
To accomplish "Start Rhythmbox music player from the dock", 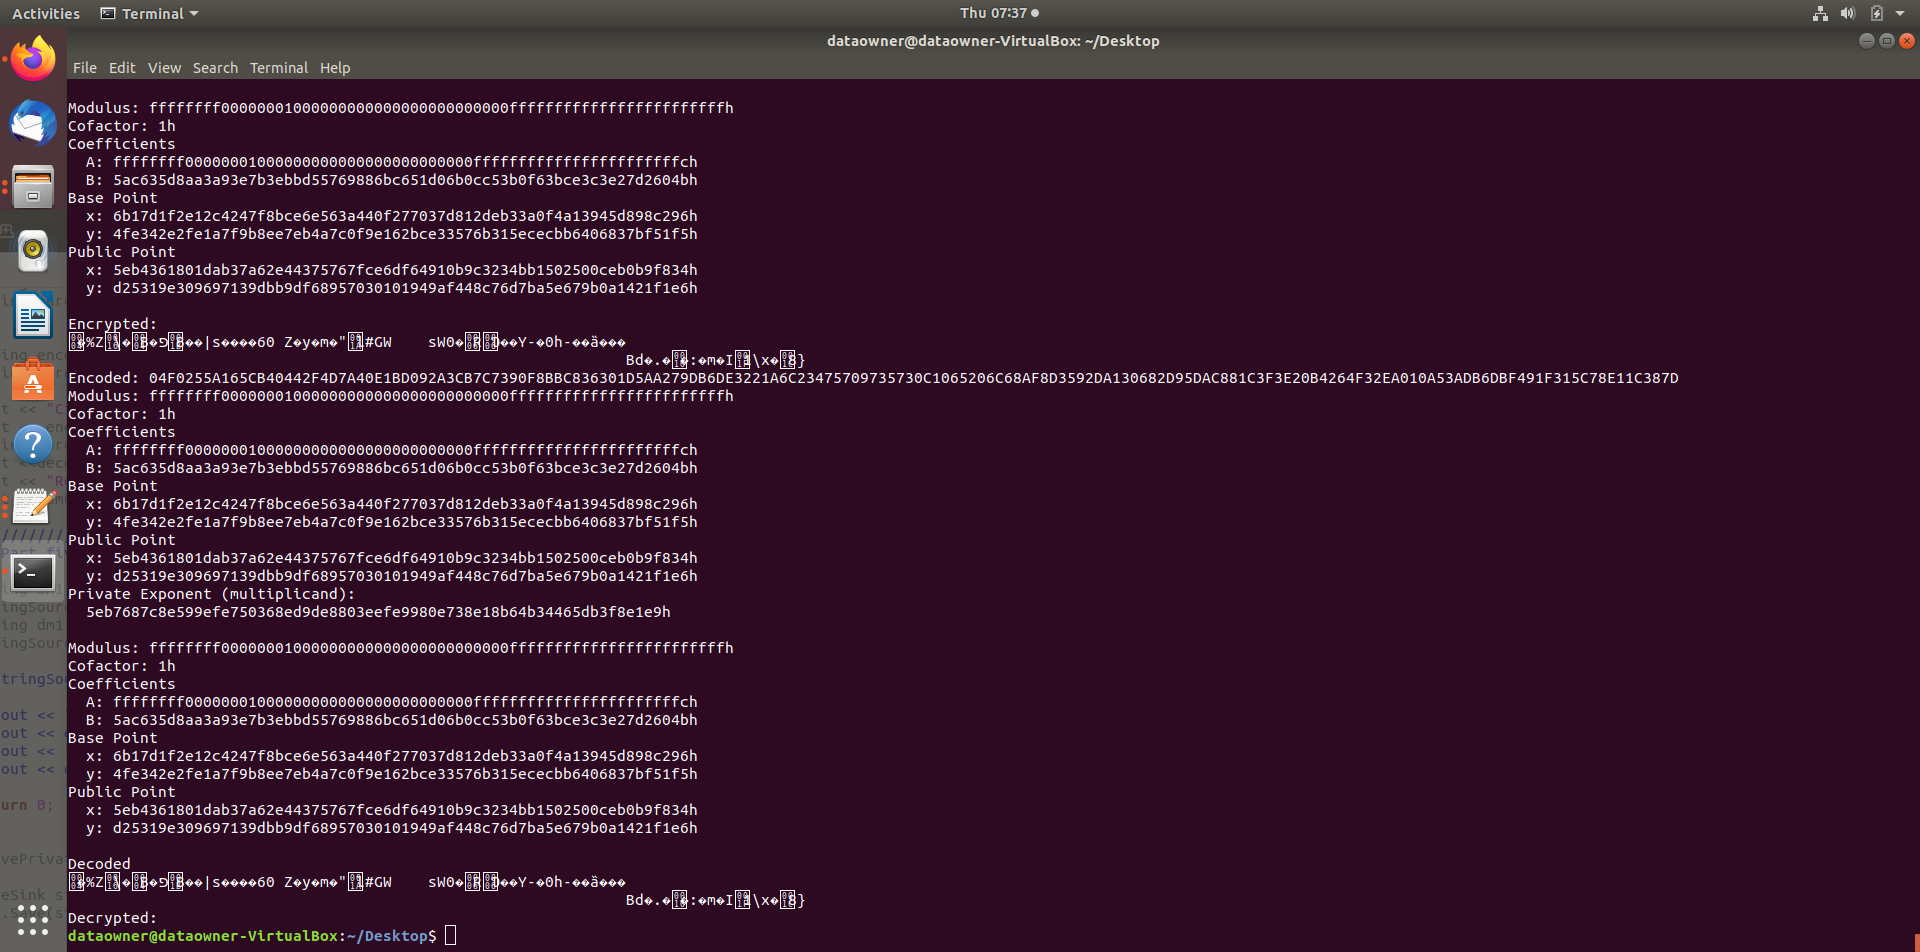I will point(33,250).
